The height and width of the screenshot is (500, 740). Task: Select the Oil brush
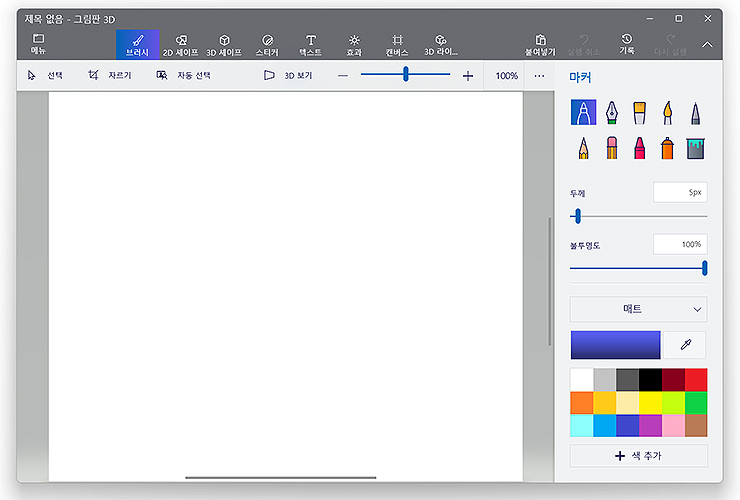click(639, 112)
